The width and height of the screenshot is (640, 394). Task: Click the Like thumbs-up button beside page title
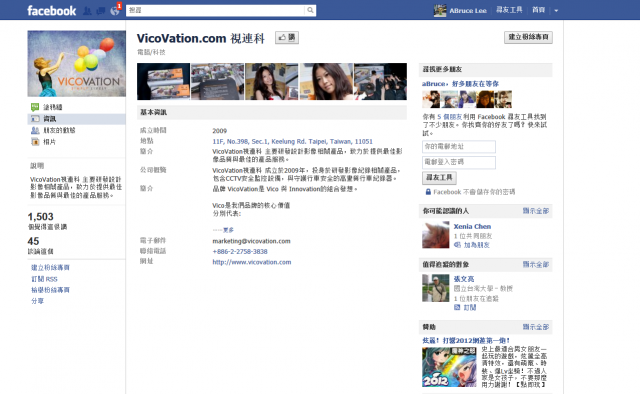287,38
